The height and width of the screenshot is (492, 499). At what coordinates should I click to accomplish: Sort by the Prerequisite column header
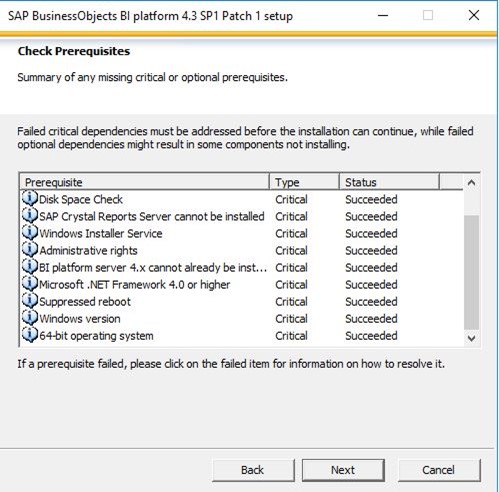pyautogui.click(x=144, y=182)
